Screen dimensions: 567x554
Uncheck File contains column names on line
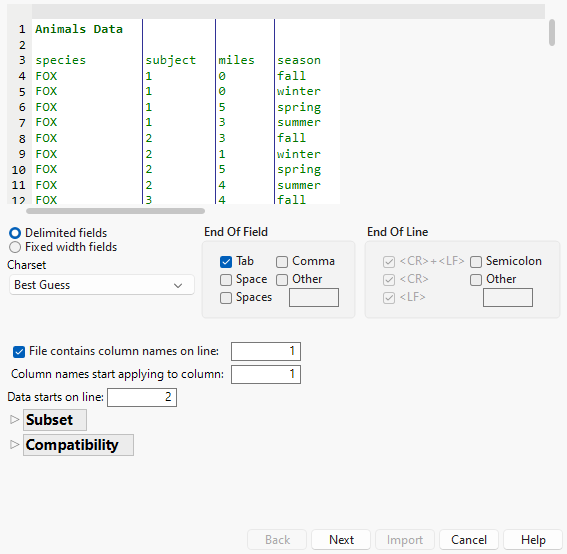[19, 351]
